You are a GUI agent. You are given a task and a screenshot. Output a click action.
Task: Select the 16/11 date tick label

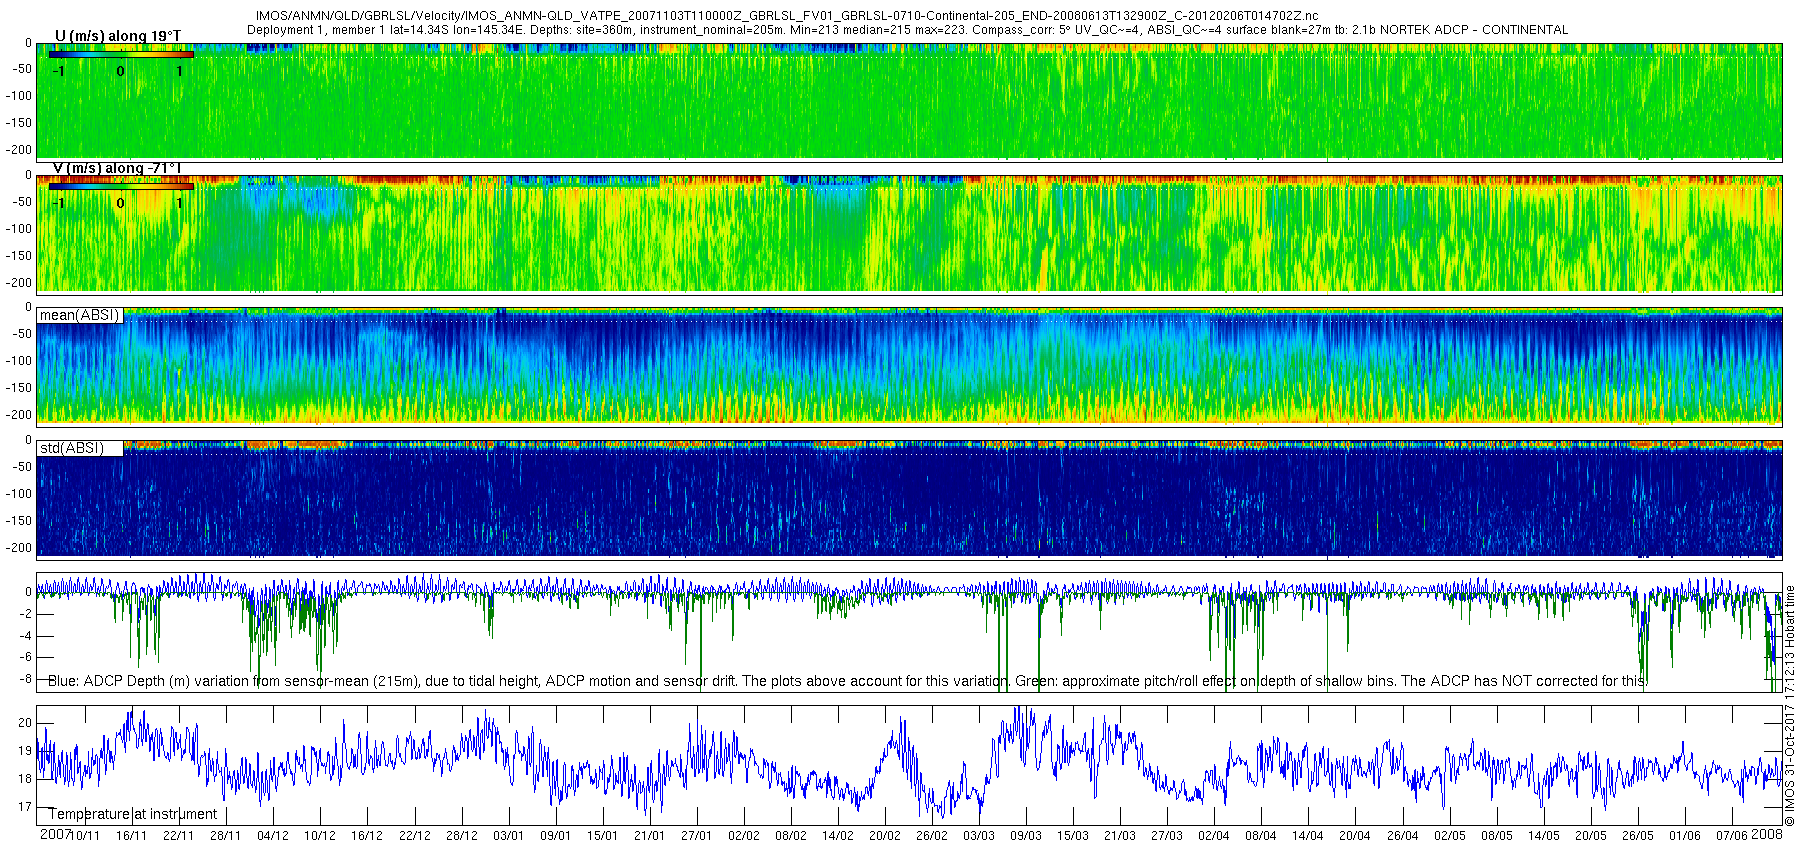[x=131, y=836]
